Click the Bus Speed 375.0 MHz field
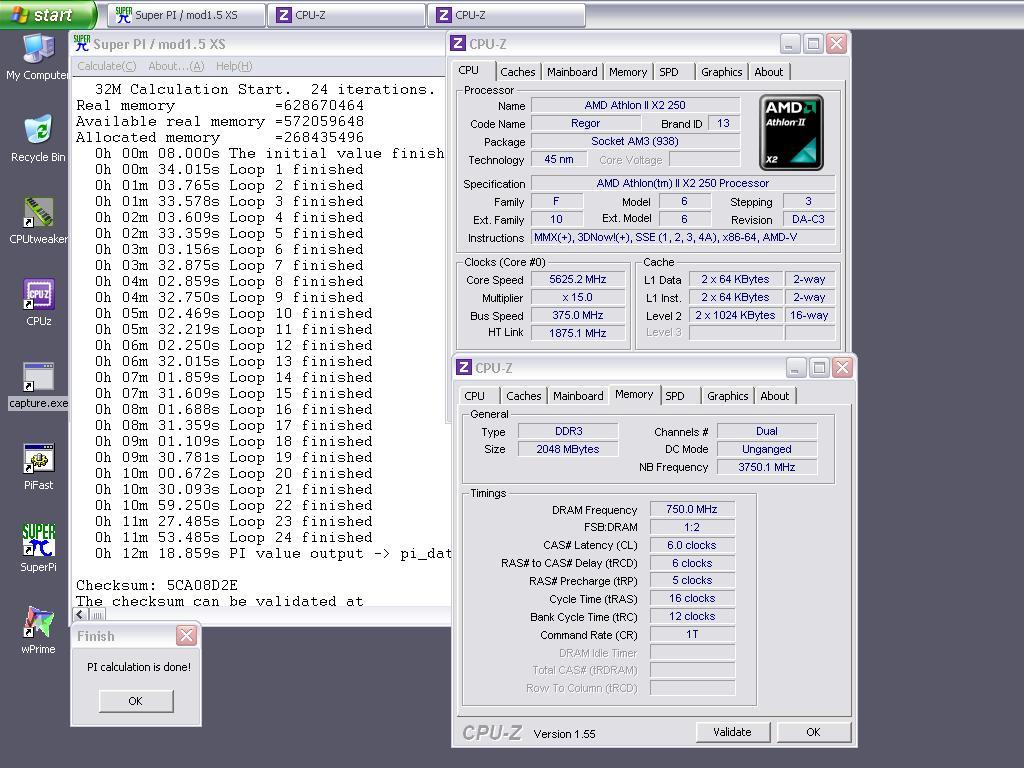This screenshot has height=768, width=1024. (578, 315)
